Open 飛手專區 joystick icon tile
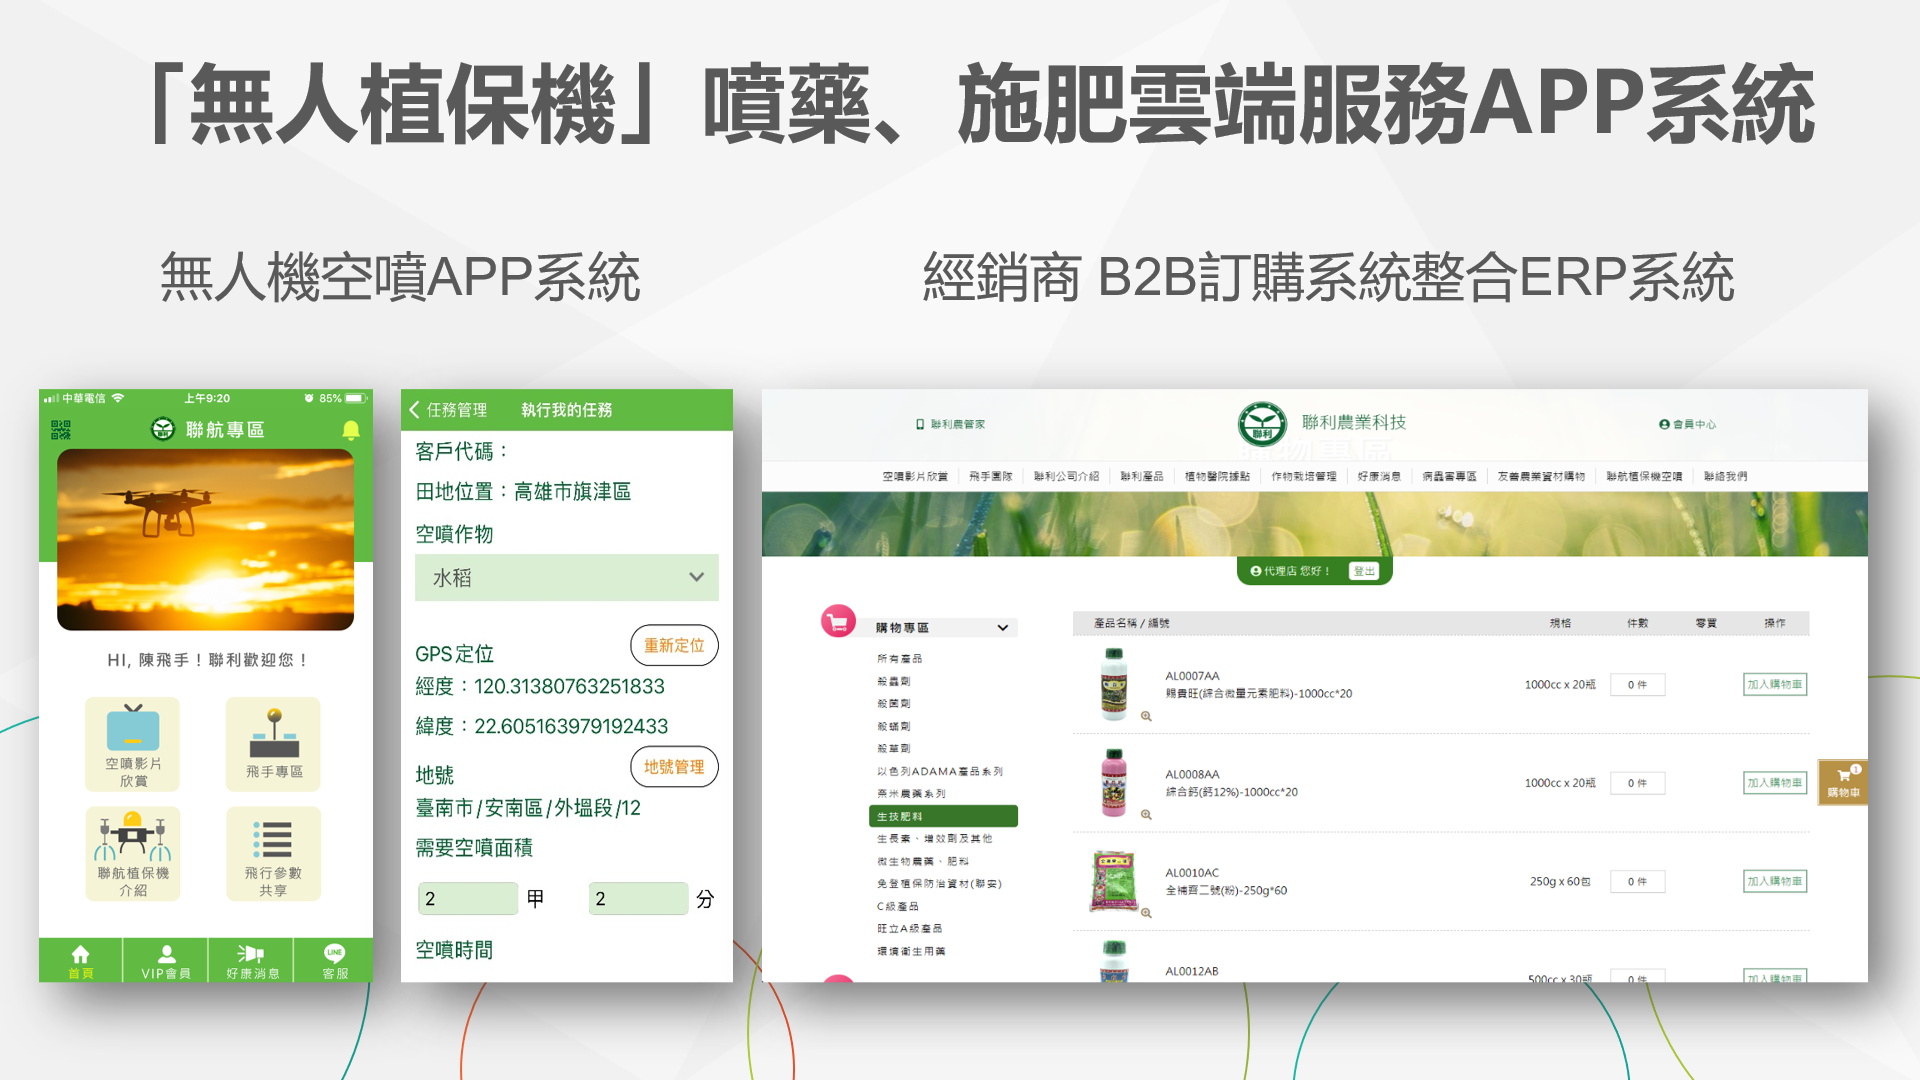1920x1080 pixels. [274, 744]
